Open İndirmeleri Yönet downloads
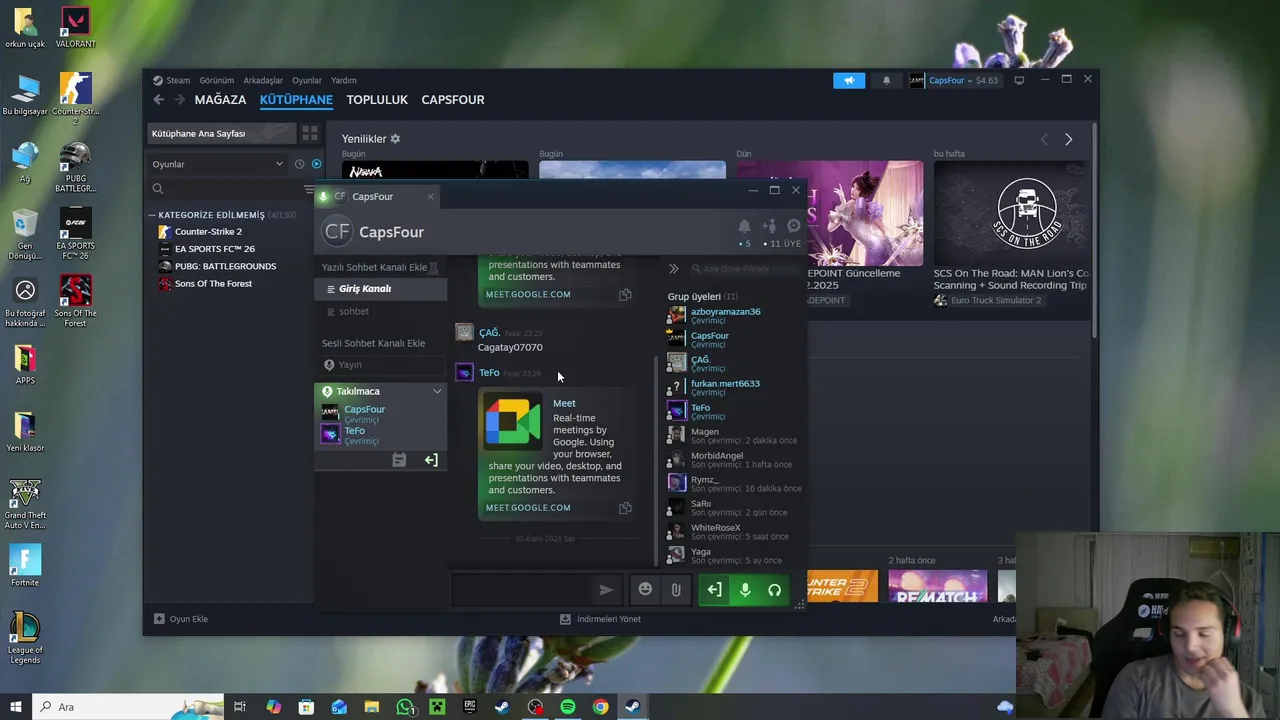Viewport: 1280px width, 720px height. (600, 619)
